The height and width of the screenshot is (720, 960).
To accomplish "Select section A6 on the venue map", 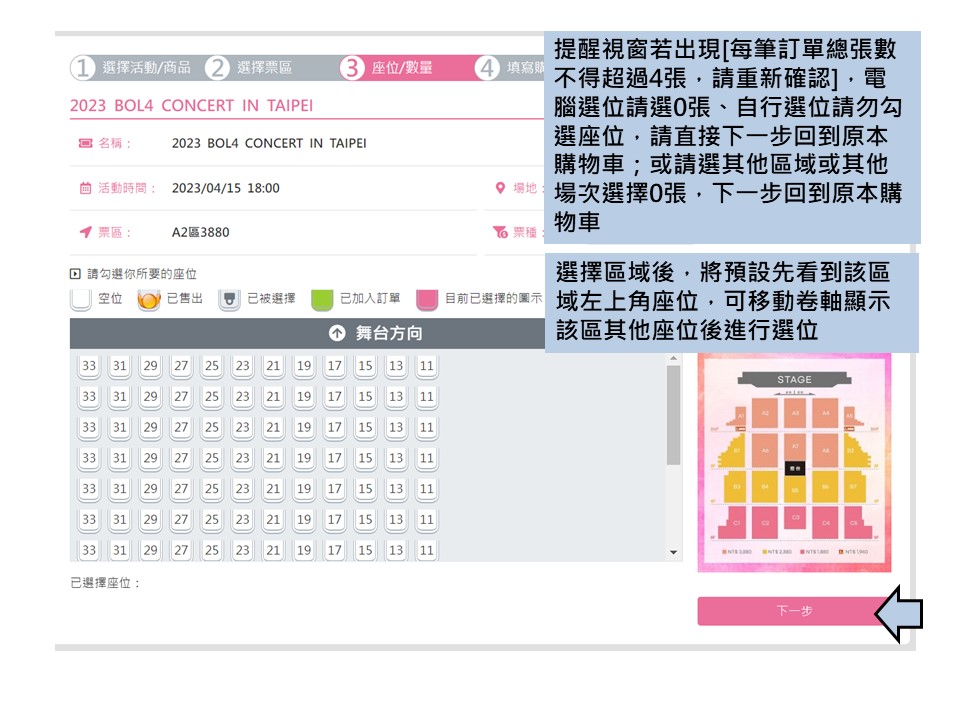I will (765, 450).
